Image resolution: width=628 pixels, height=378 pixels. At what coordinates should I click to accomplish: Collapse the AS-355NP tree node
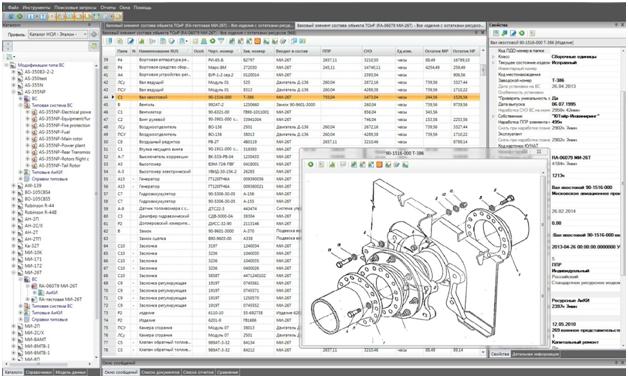[x=13, y=92]
